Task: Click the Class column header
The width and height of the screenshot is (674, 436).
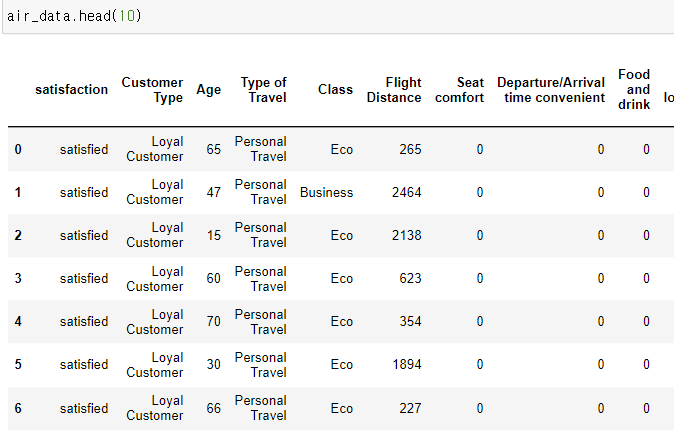Action: pyautogui.click(x=335, y=89)
